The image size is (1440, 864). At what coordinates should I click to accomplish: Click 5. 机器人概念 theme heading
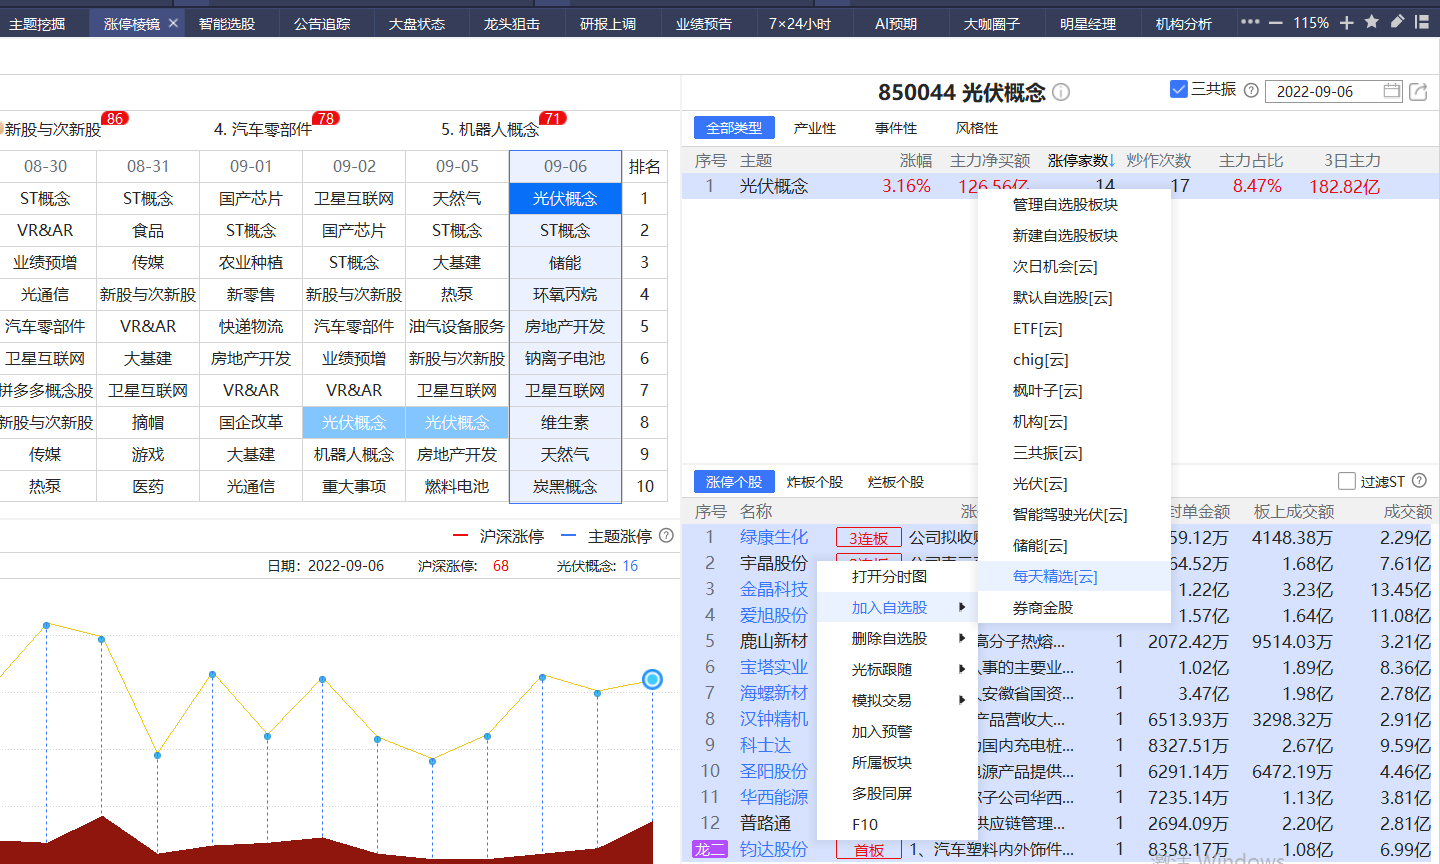(x=490, y=129)
